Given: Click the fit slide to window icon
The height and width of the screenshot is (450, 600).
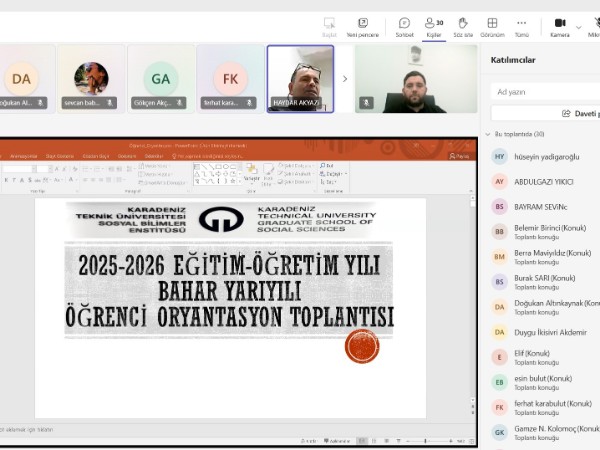Looking at the screenshot, I should [x=471, y=441].
